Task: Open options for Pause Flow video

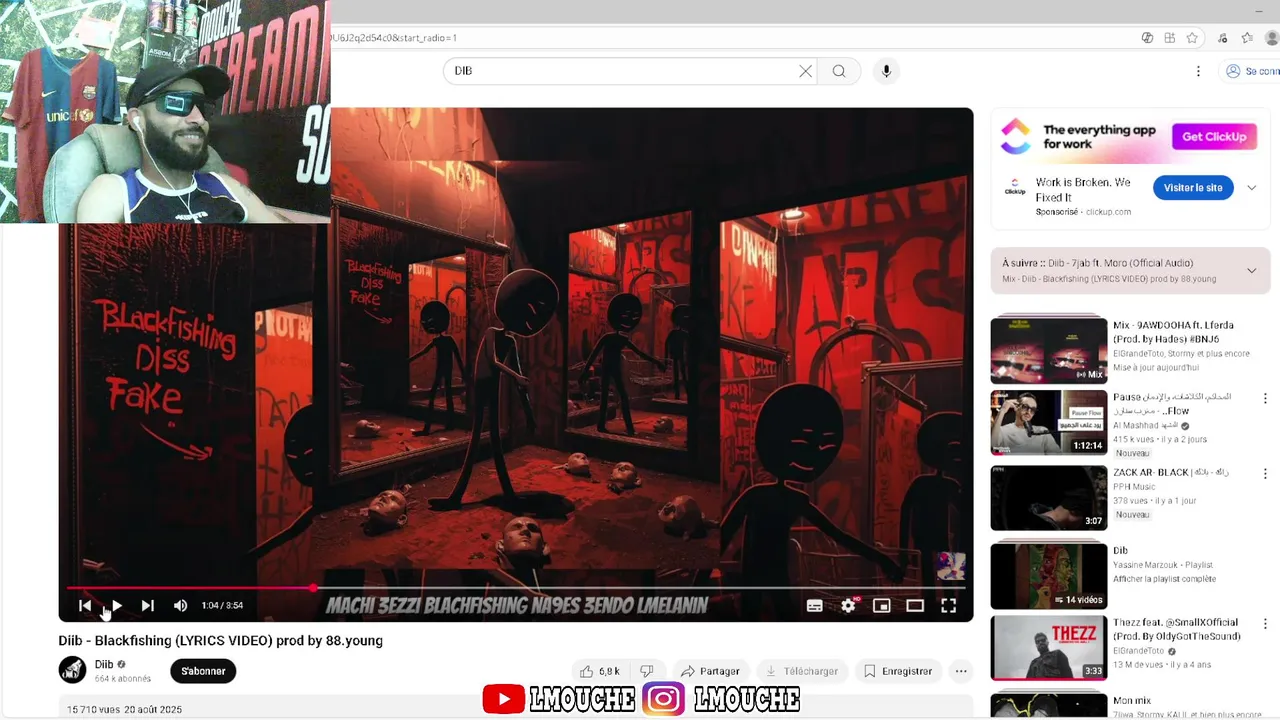Action: (1265, 398)
